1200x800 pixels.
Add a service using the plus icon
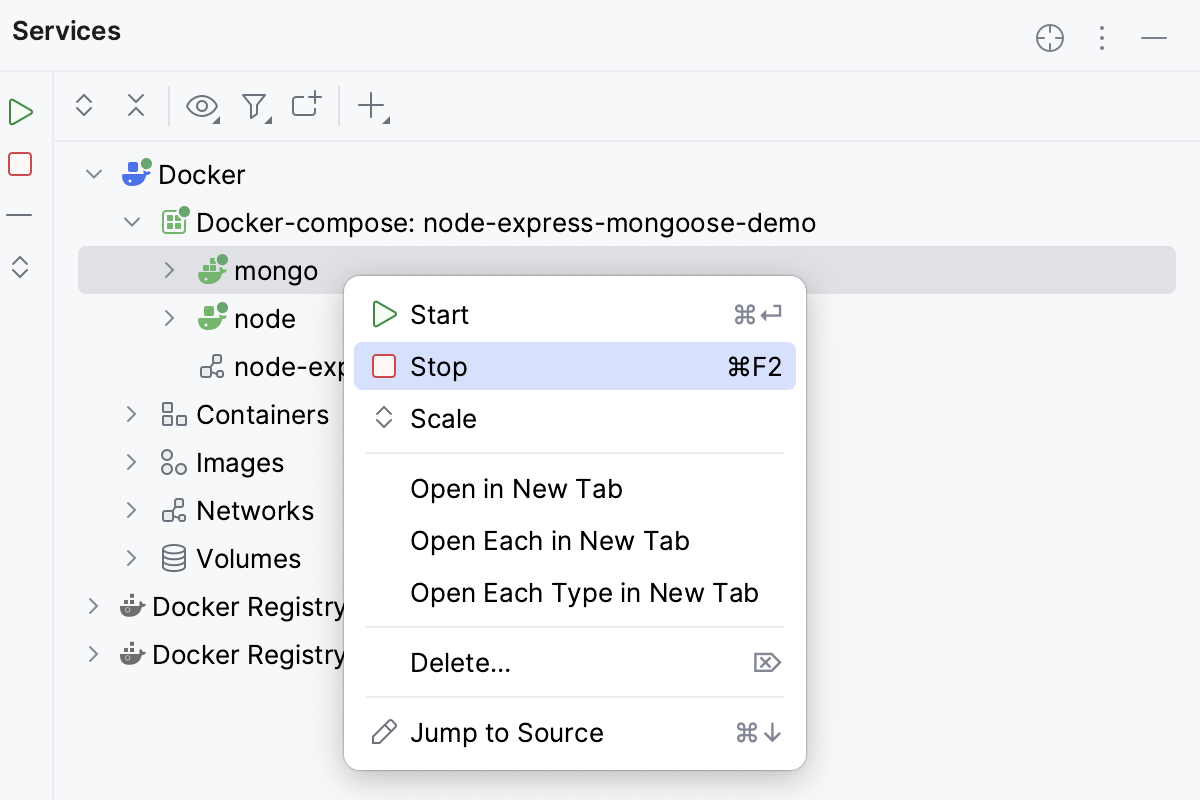369,104
